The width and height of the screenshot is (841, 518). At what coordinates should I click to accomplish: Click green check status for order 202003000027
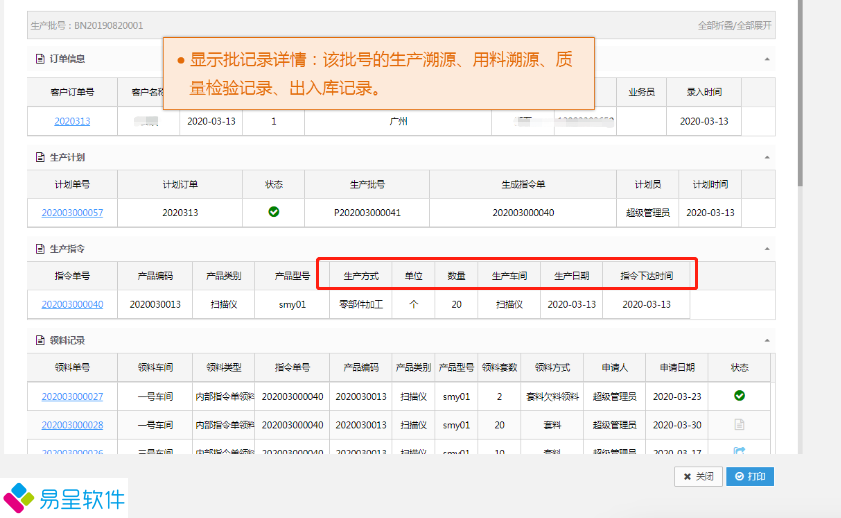point(739,396)
